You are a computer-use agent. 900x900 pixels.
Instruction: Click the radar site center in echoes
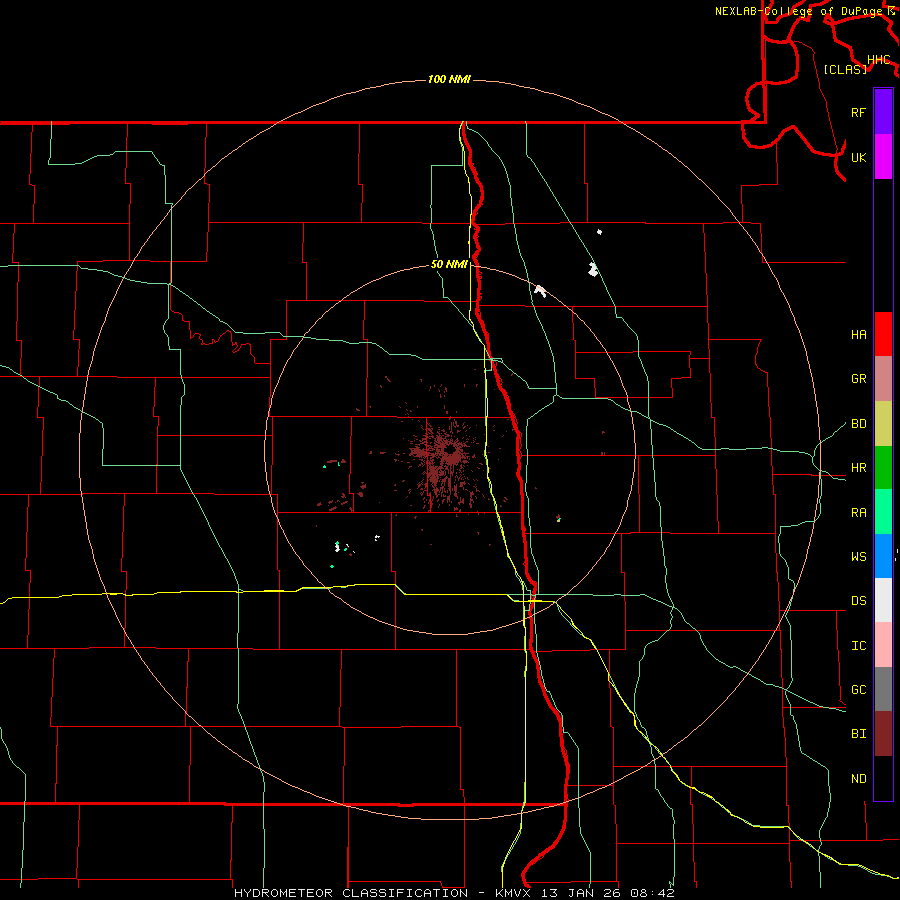(x=450, y=450)
